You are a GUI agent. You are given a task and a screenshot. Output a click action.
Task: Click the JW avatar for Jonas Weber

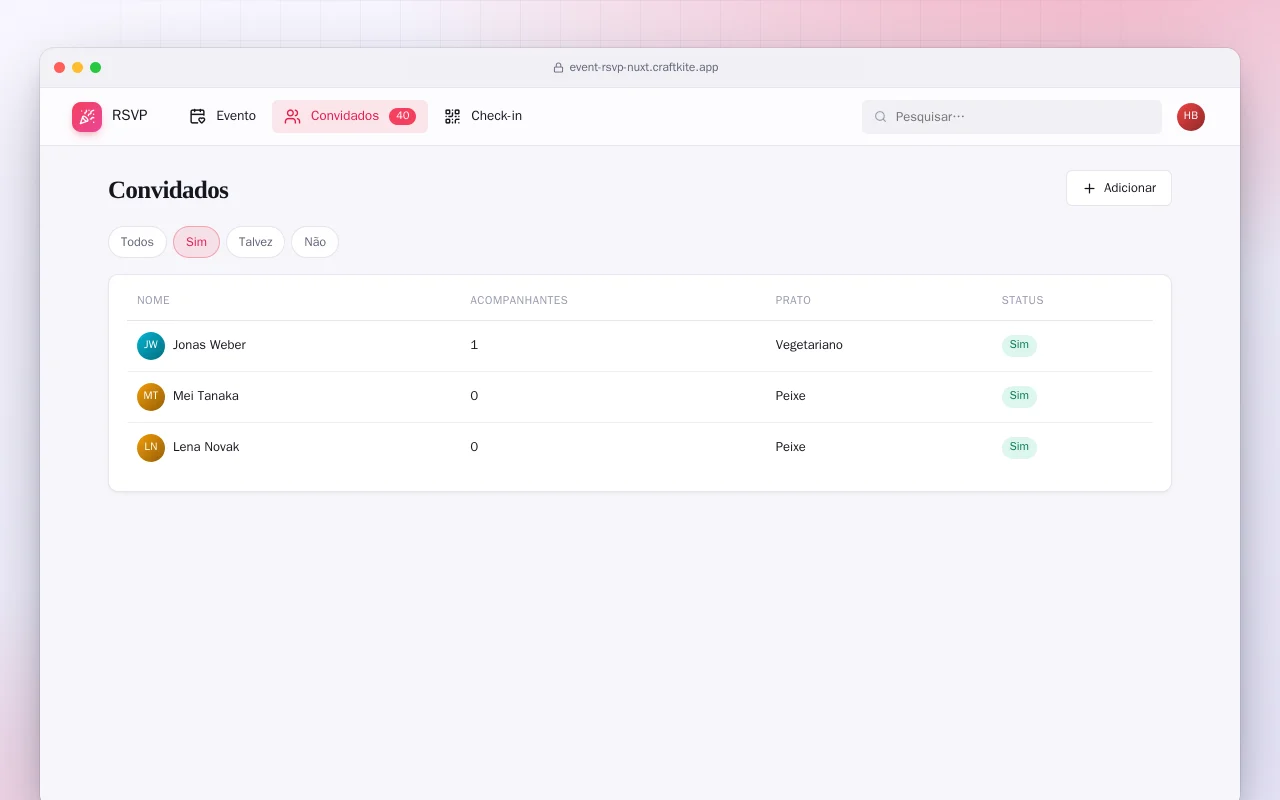[x=151, y=346]
